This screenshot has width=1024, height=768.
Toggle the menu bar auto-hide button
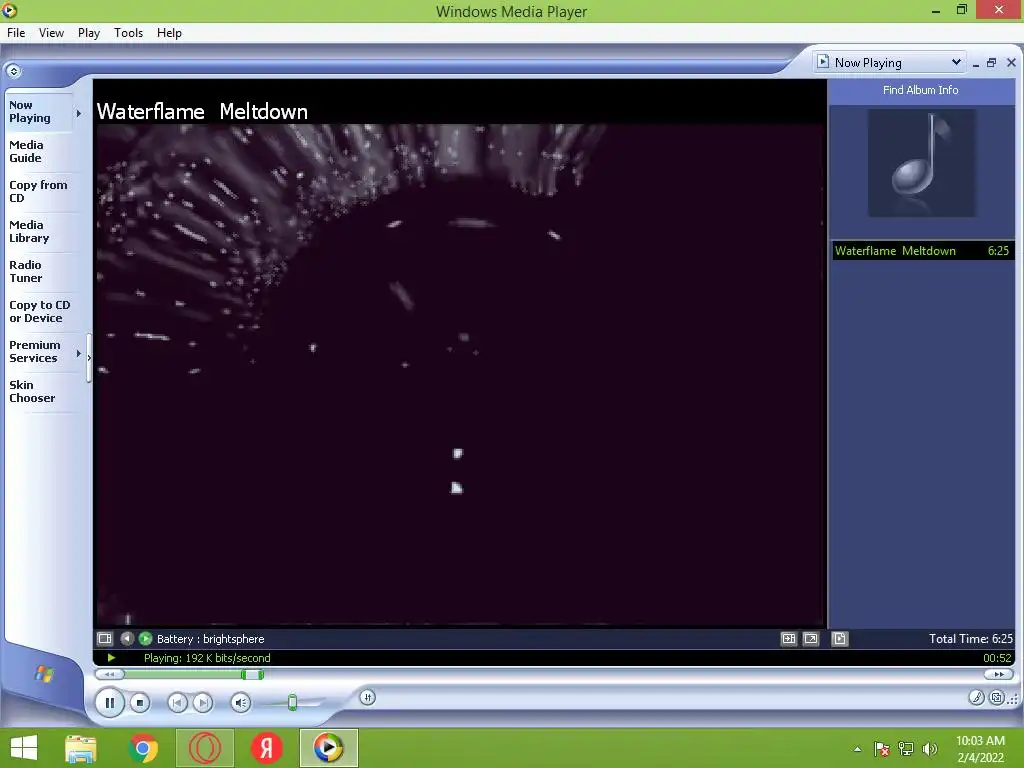coord(13,71)
